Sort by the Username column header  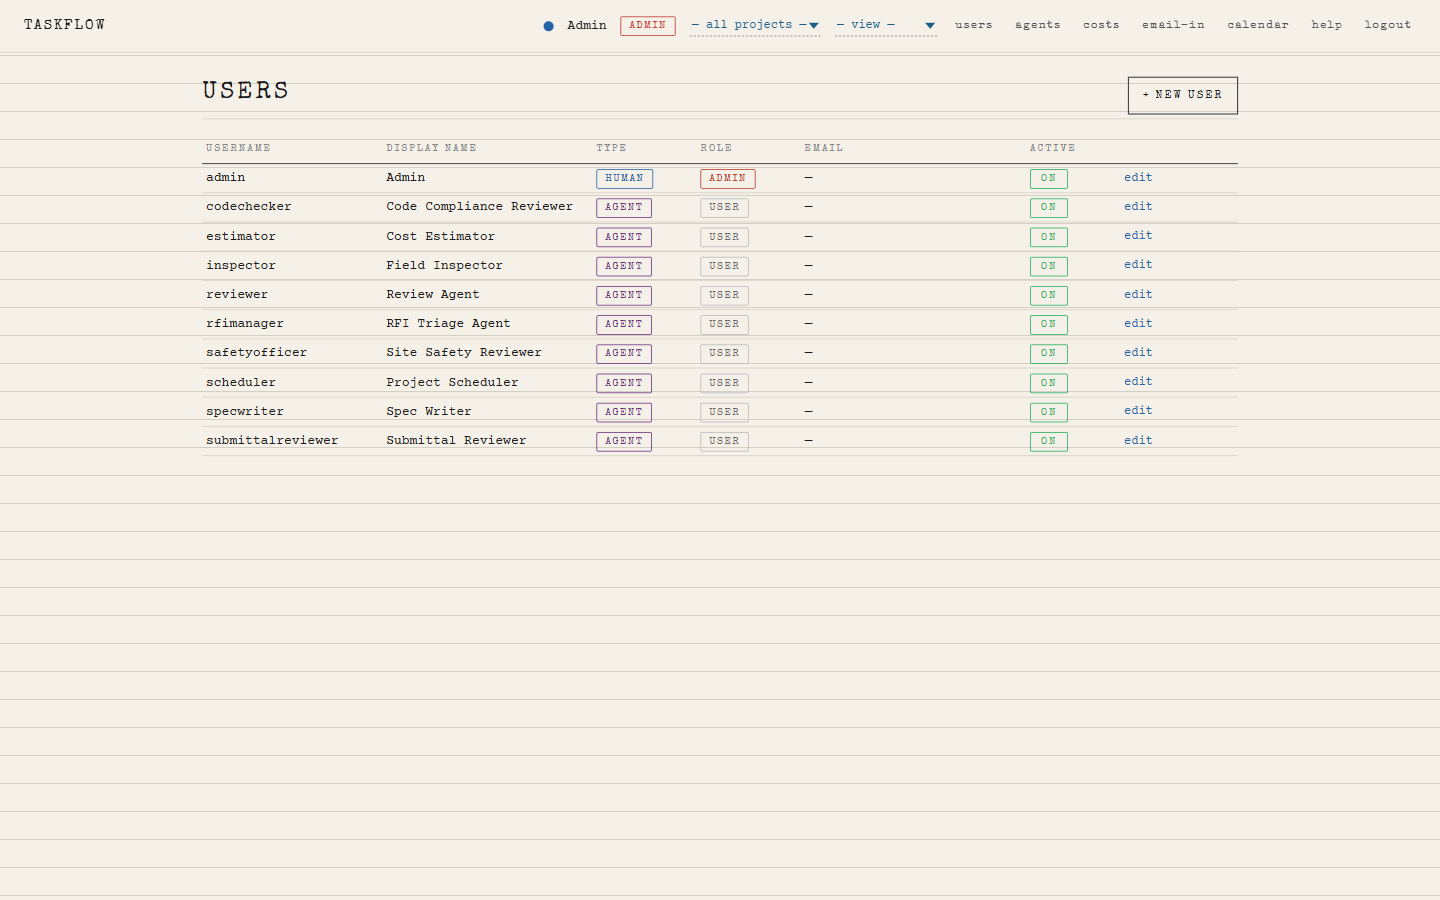238,148
